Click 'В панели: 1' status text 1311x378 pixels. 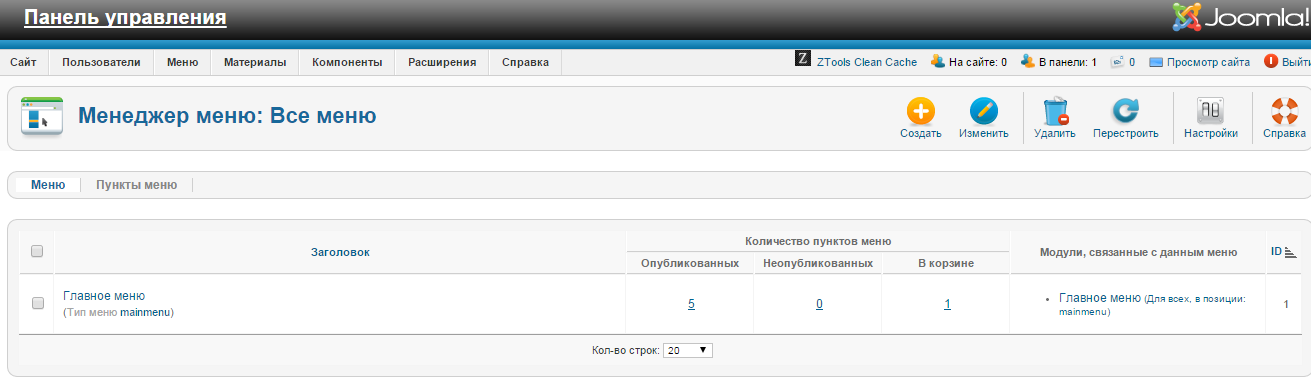1068,62
